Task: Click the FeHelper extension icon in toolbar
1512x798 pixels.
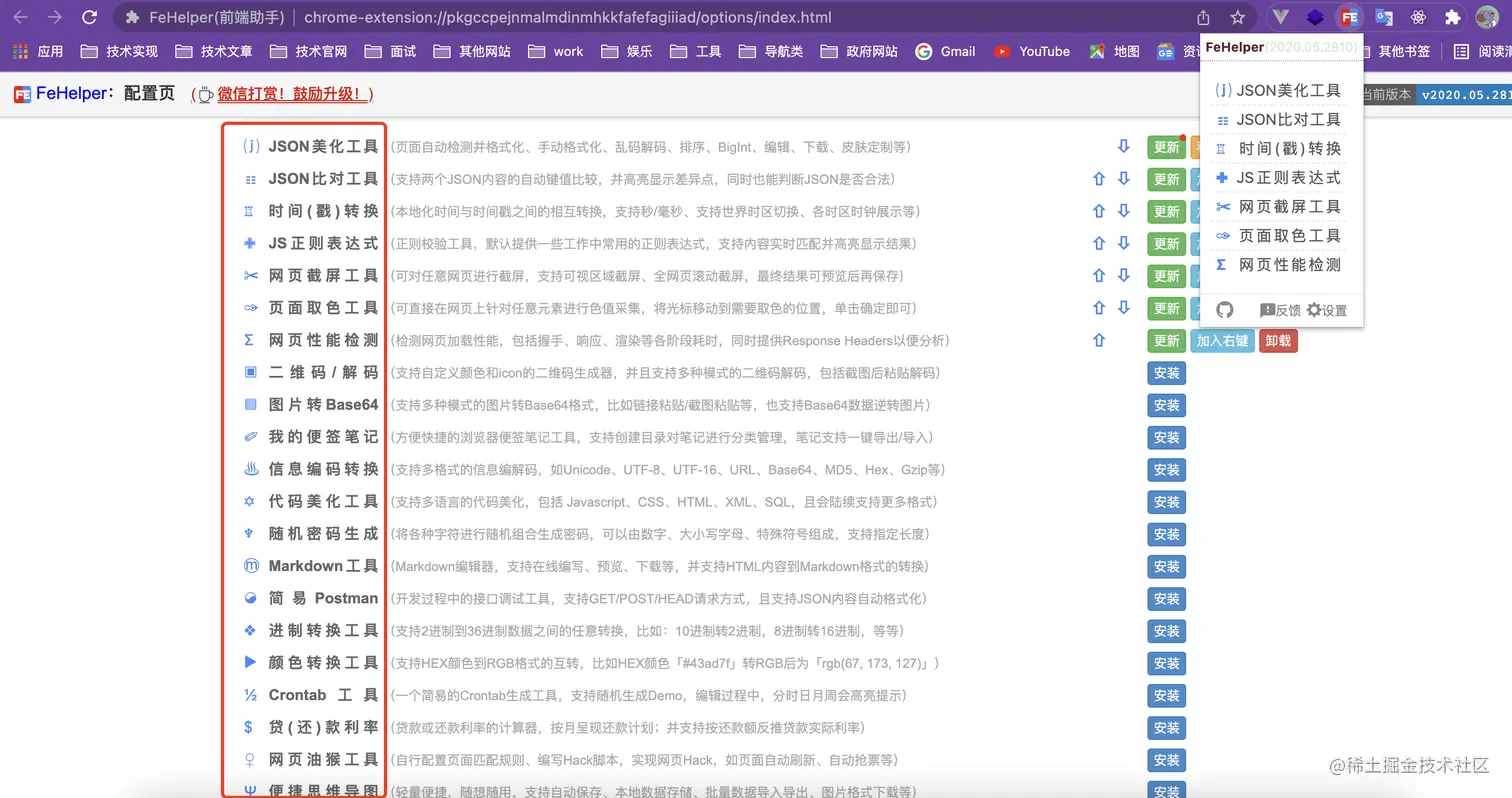Action: [1350, 18]
